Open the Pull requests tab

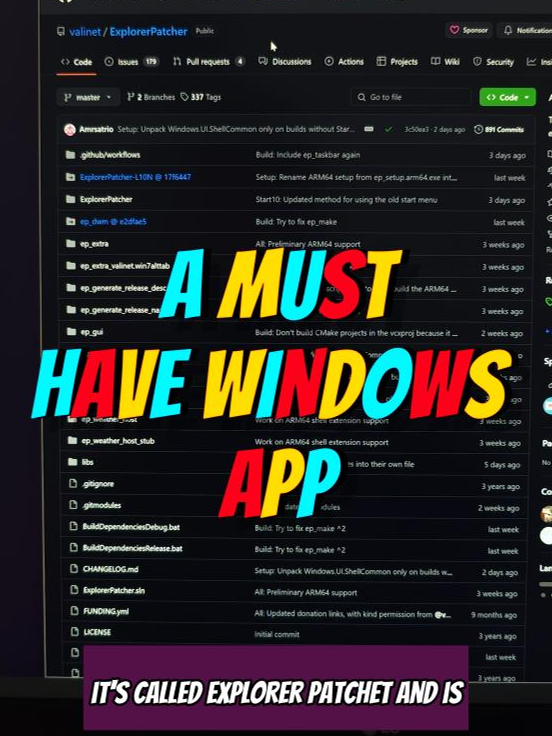208,61
